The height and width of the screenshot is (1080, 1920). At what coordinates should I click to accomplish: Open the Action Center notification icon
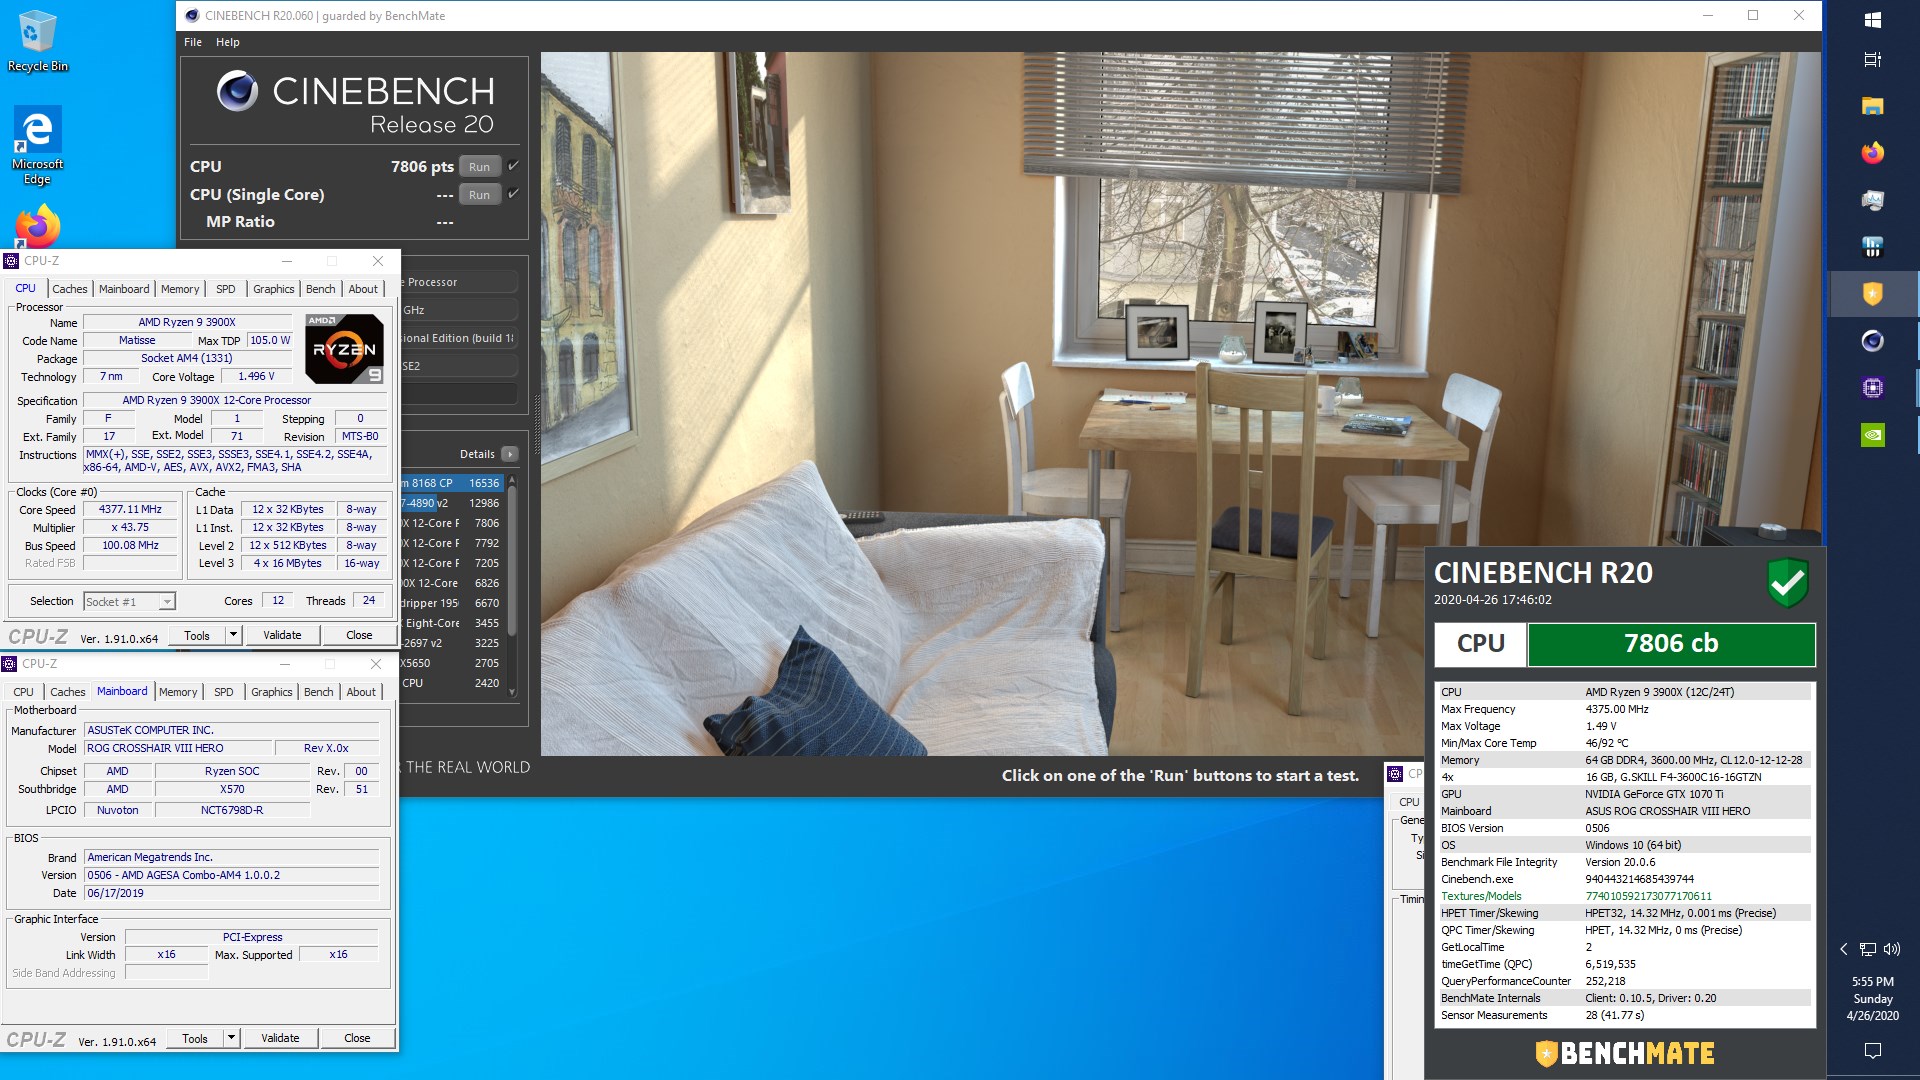pos(1873,1050)
